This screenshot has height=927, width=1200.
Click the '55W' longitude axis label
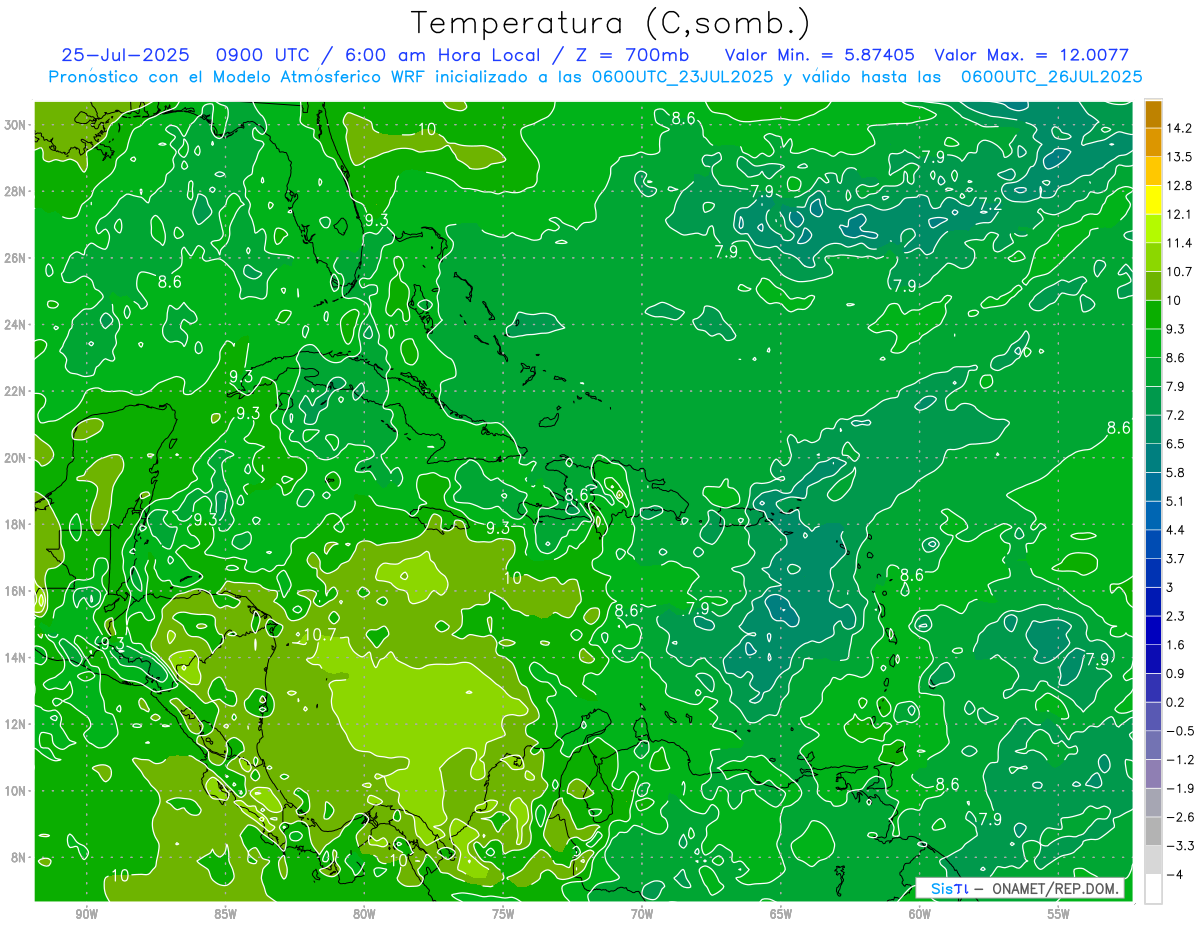tap(1058, 914)
